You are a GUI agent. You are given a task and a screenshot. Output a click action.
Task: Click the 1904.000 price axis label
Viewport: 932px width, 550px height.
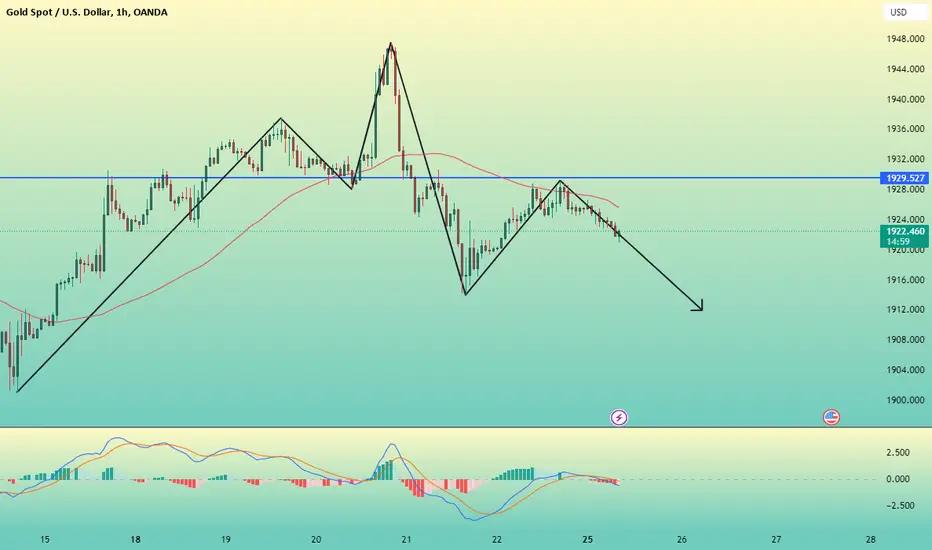click(905, 369)
